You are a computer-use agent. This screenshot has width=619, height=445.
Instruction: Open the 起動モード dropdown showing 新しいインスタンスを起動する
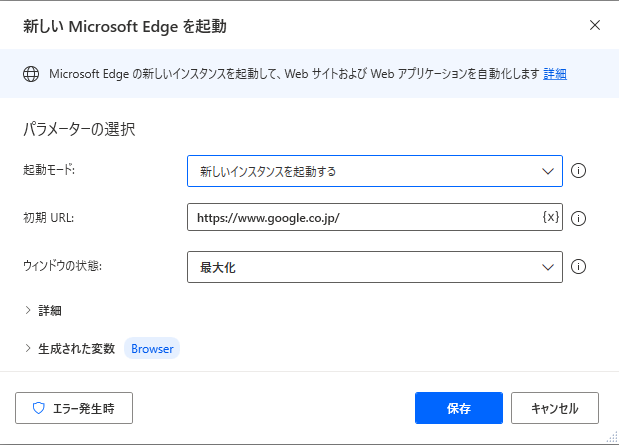point(375,171)
